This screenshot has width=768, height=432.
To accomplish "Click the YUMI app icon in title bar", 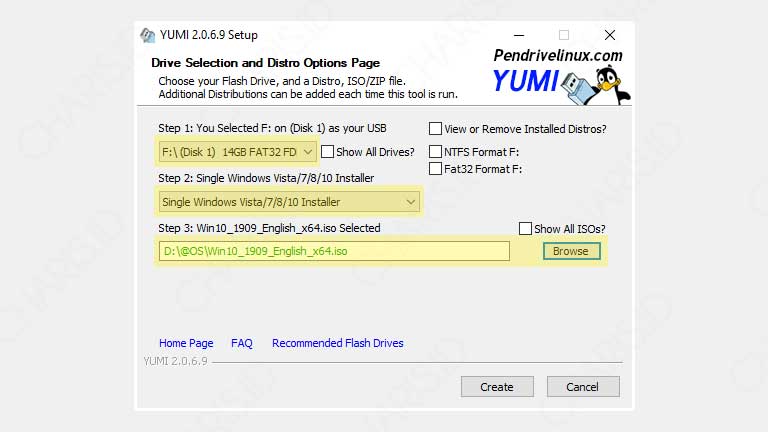I will tap(147, 35).
